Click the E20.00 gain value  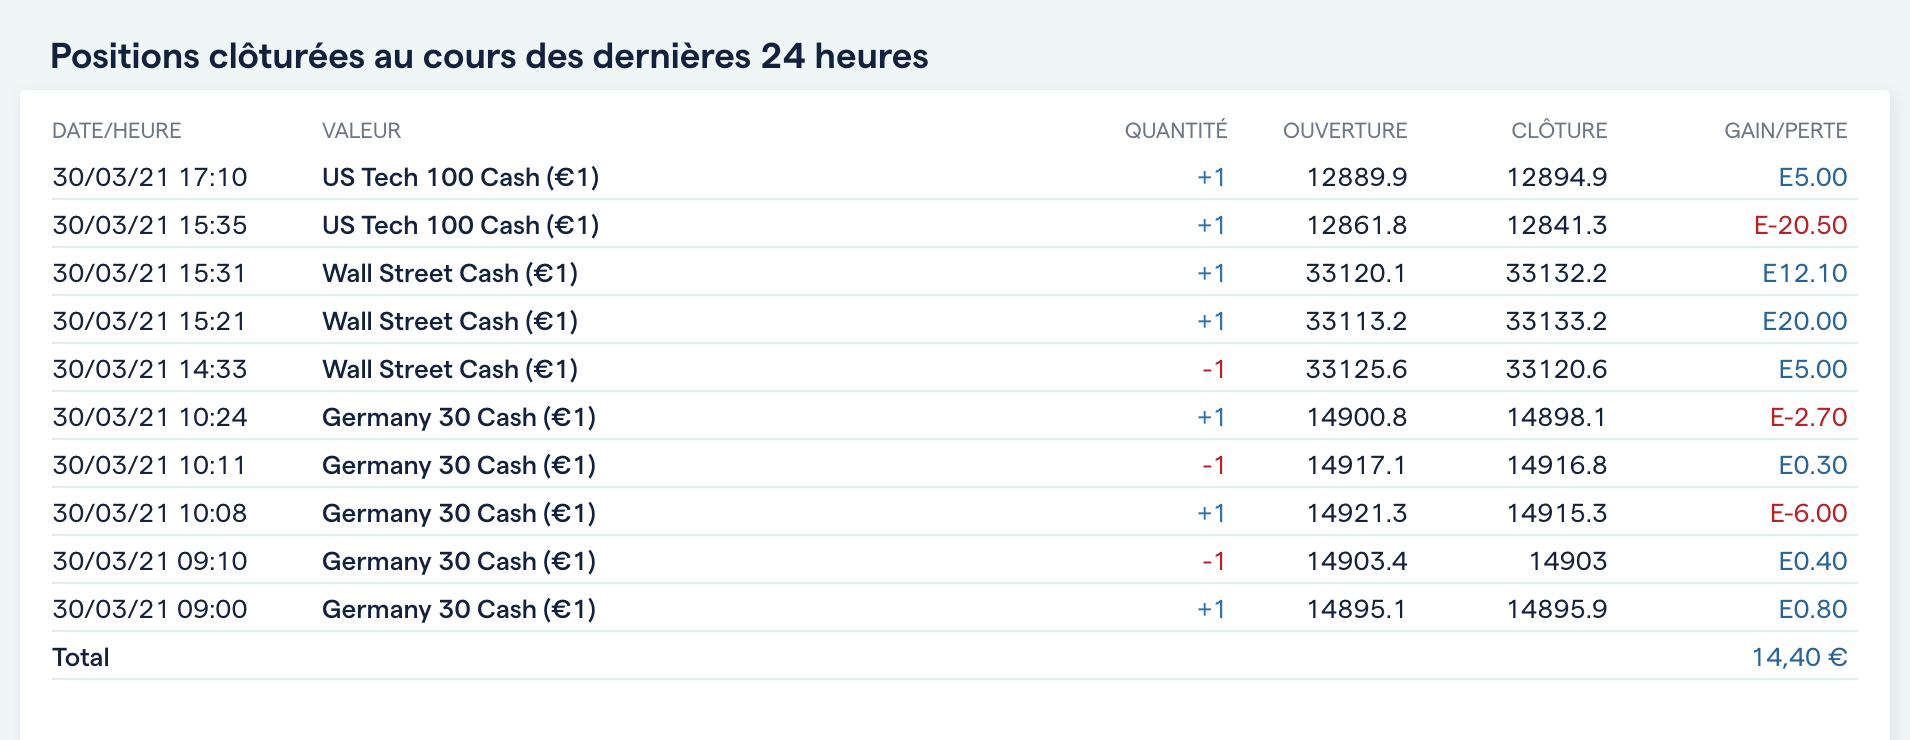1804,321
